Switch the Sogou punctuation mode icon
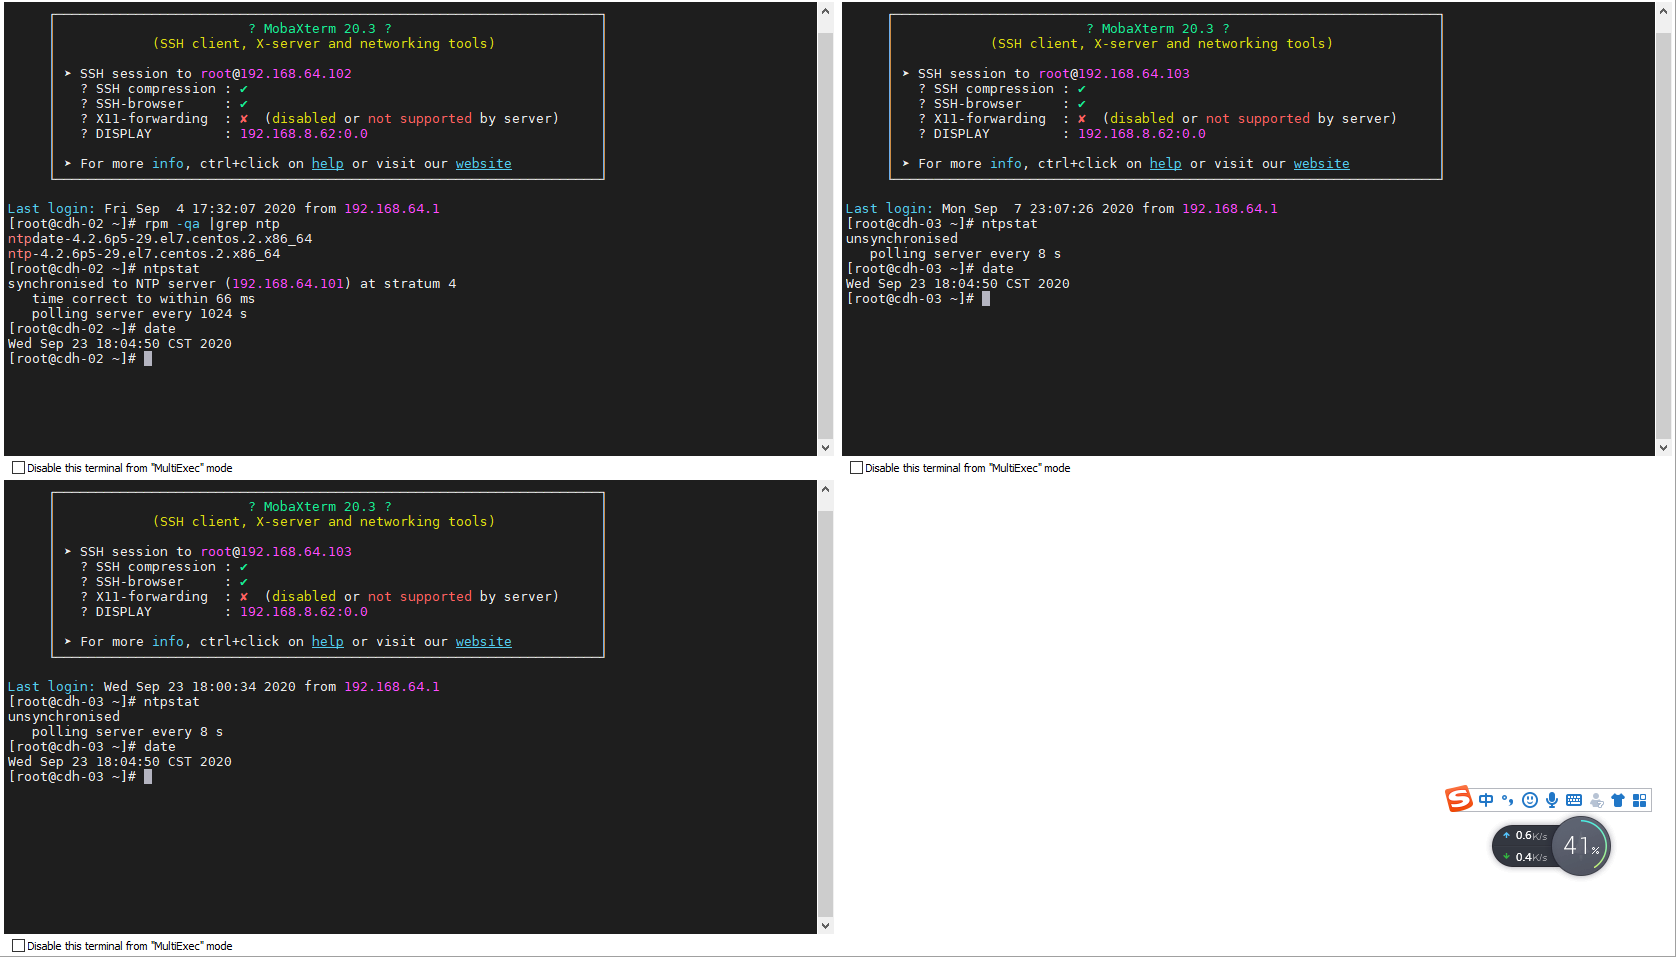Image resolution: width=1676 pixels, height=957 pixels. click(1508, 800)
